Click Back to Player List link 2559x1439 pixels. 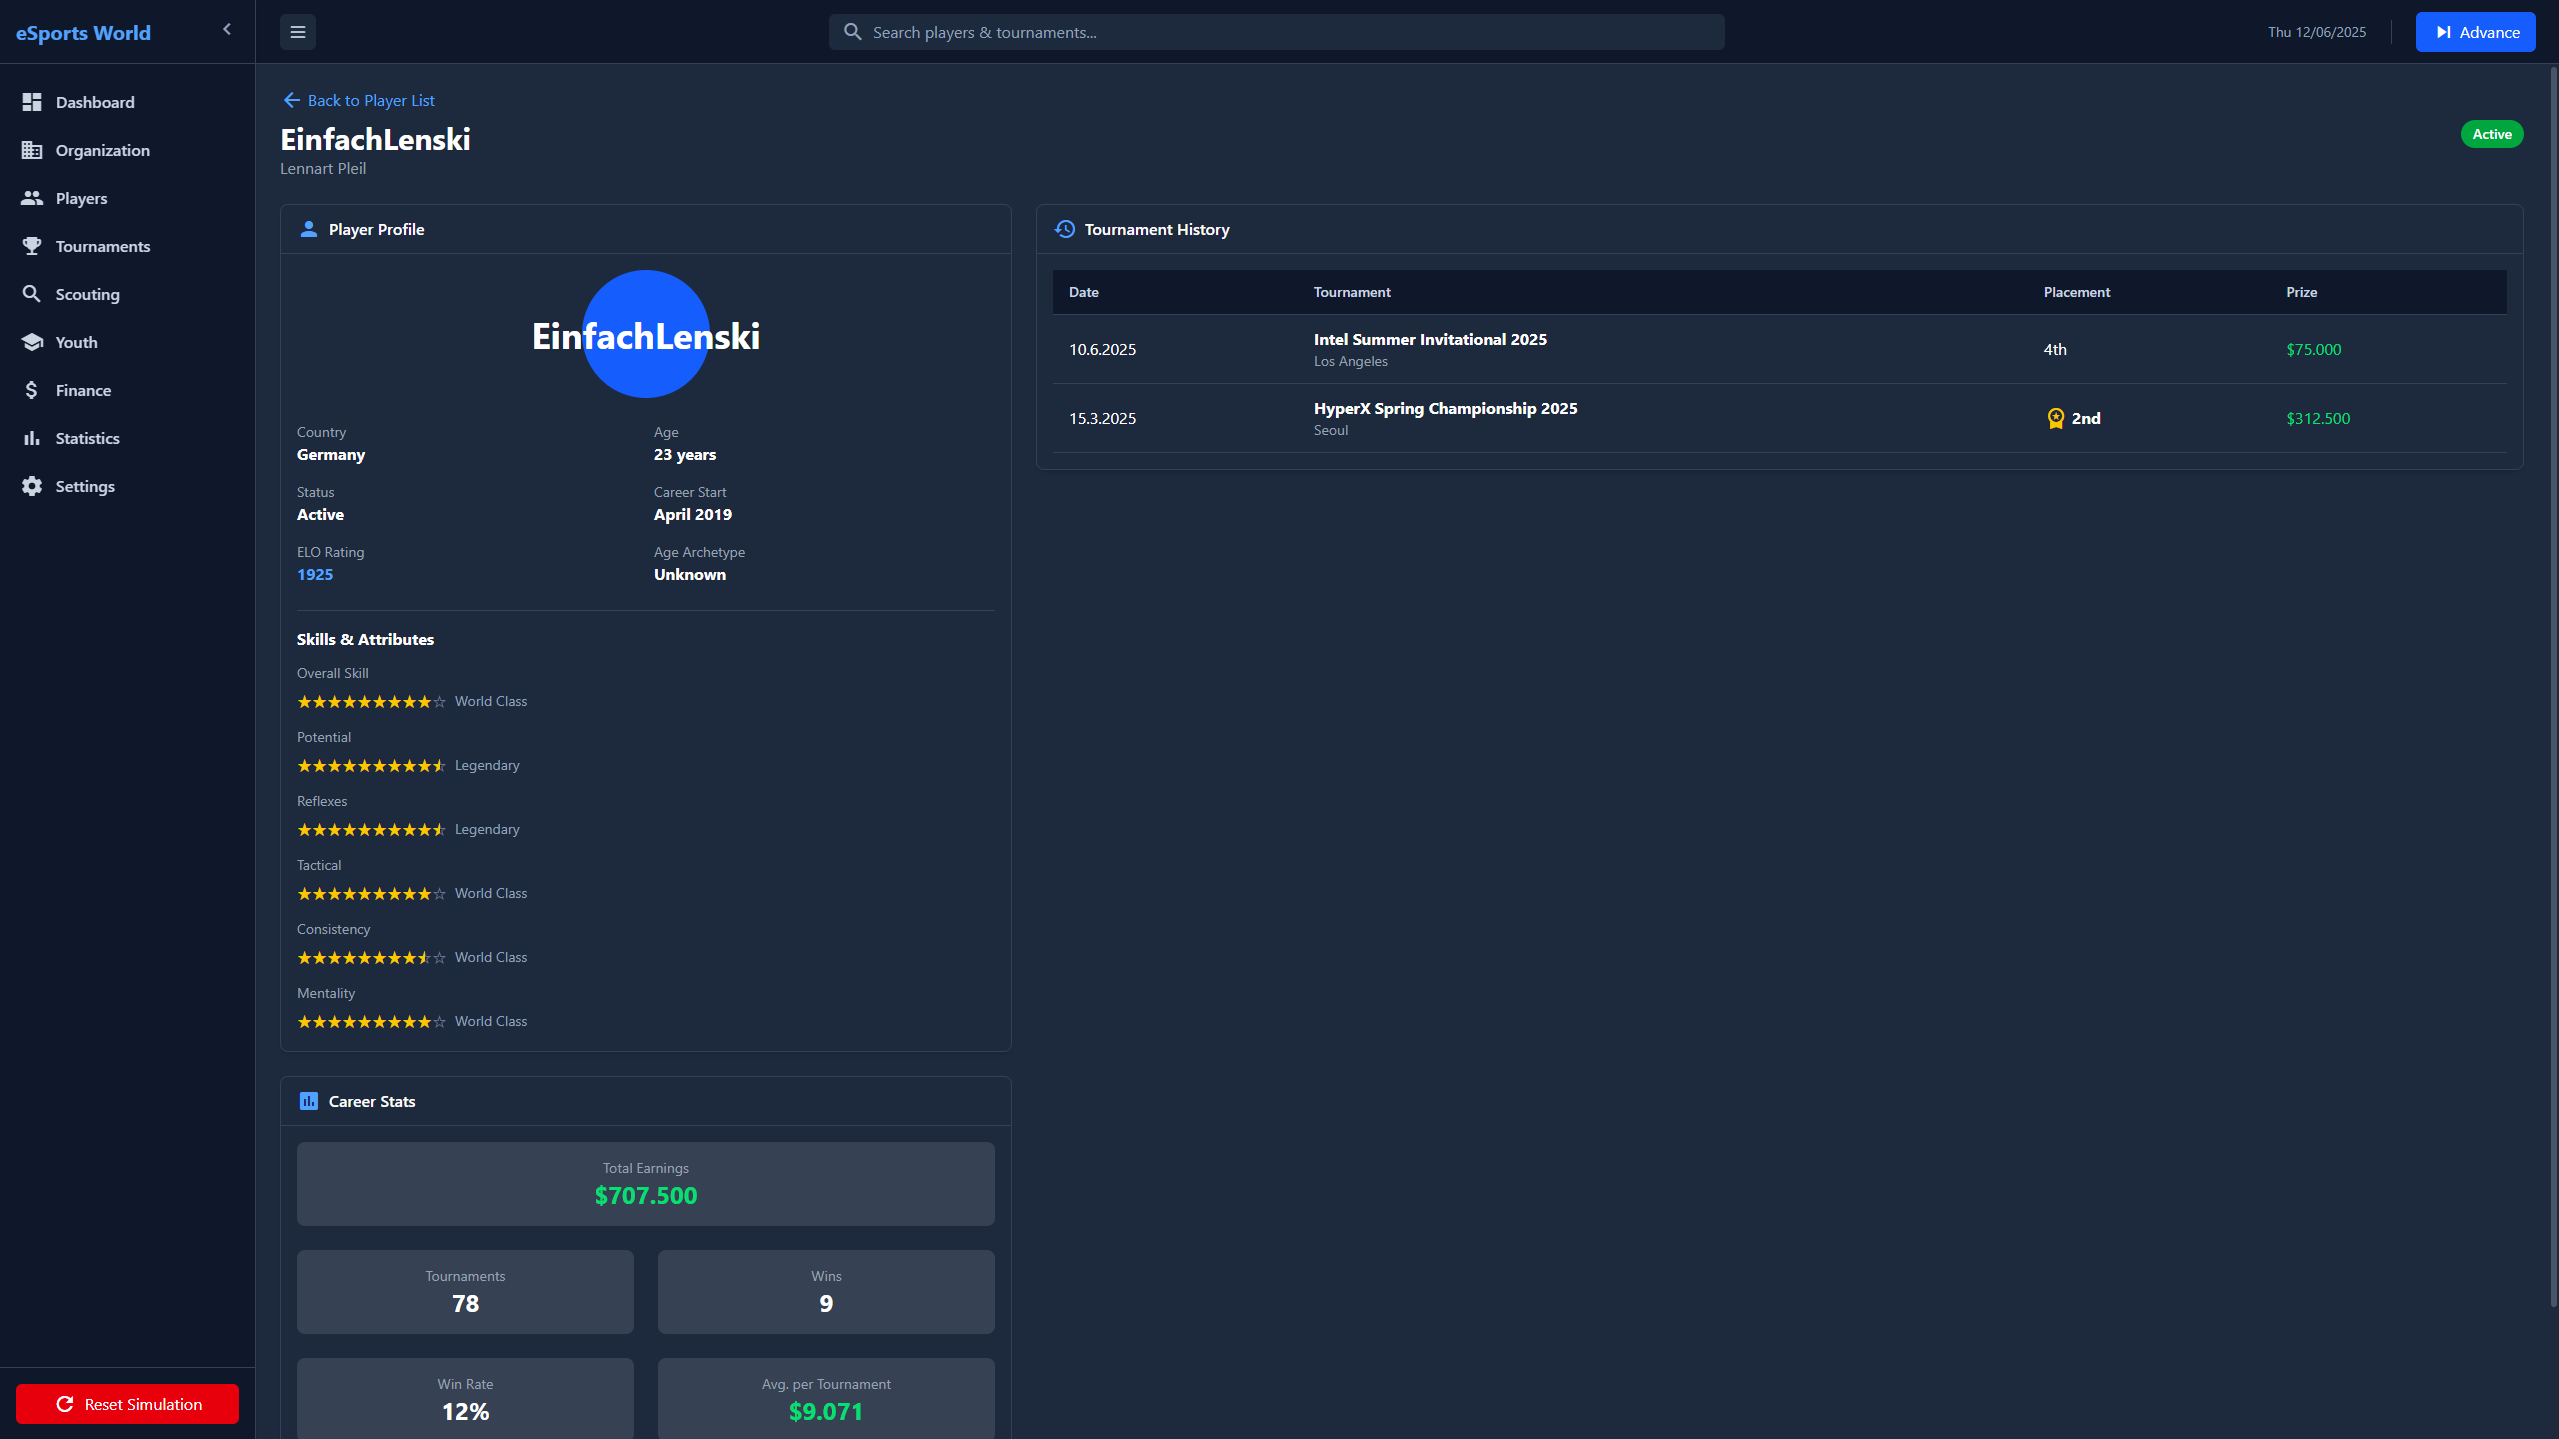[359, 100]
